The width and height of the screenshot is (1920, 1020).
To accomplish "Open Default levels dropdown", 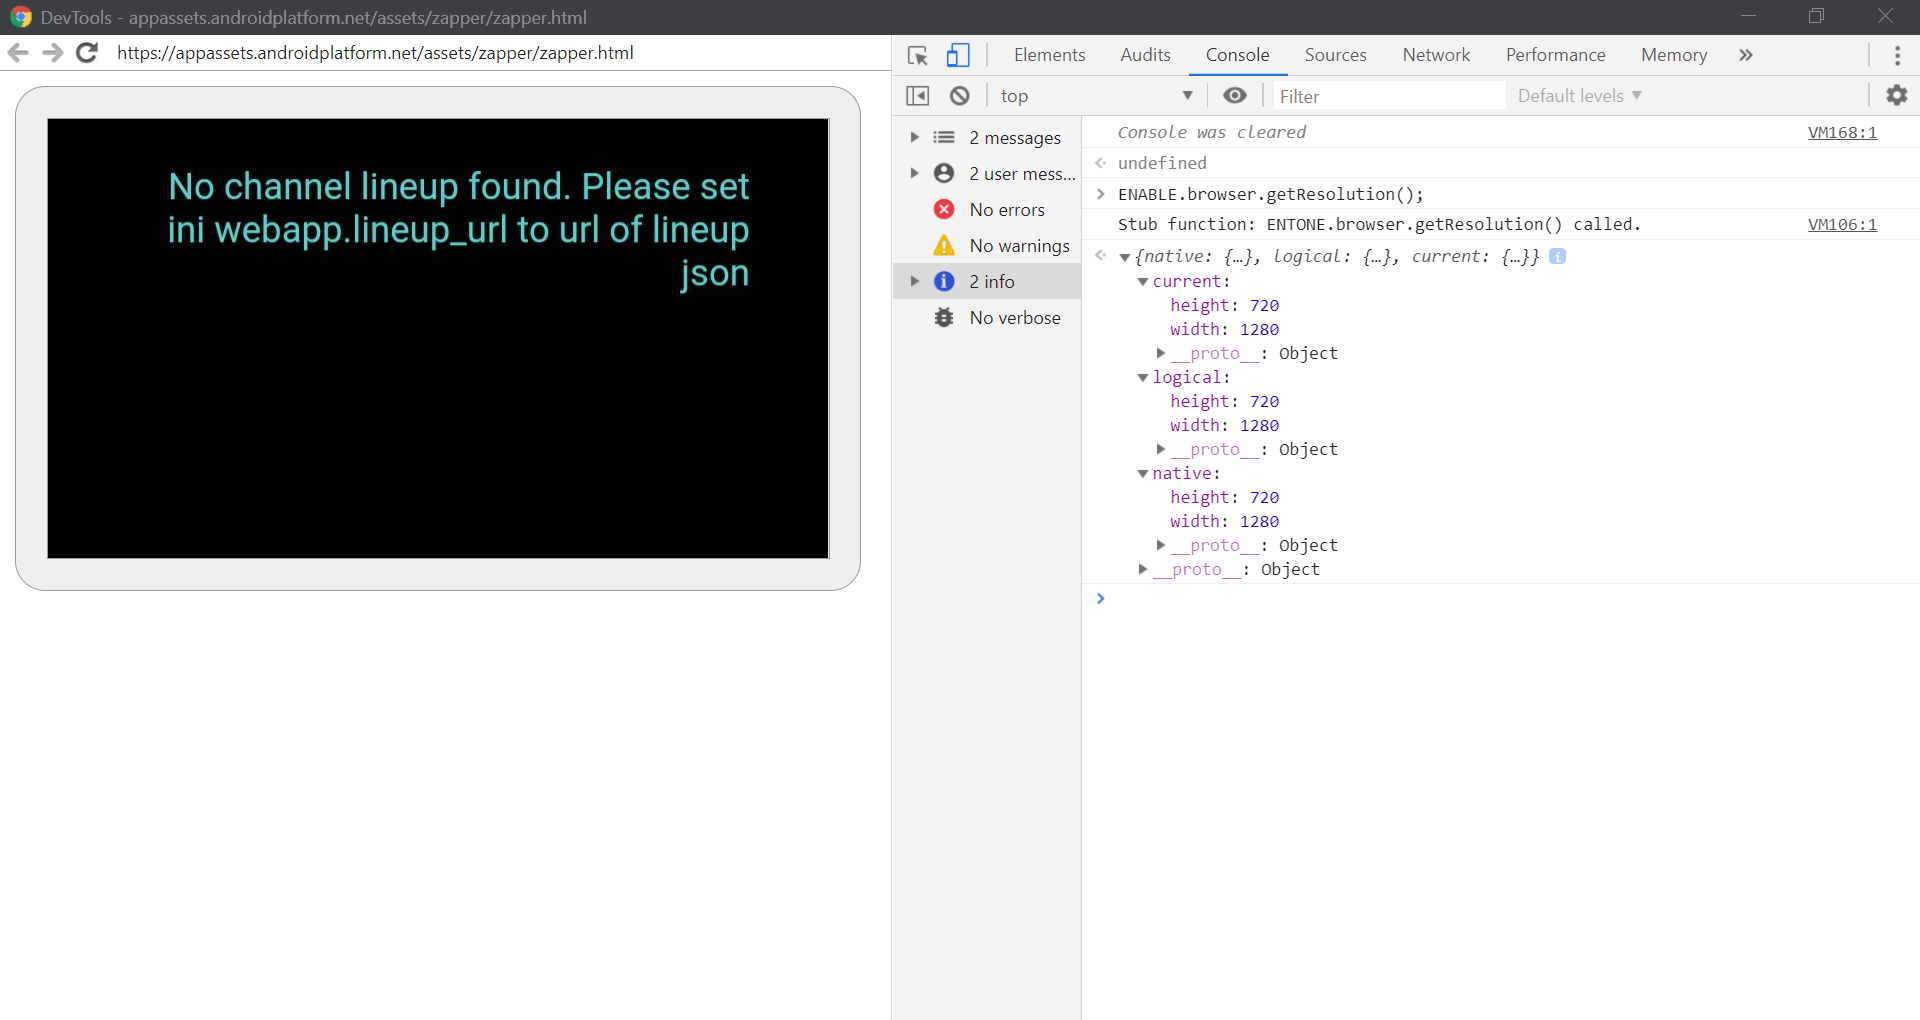I will pyautogui.click(x=1579, y=96).
